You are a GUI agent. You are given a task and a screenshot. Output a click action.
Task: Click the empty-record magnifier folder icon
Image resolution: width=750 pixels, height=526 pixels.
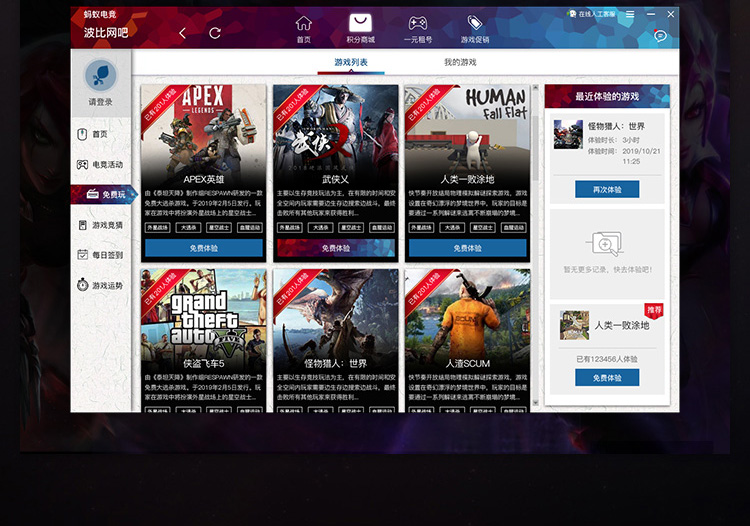coord(607,243)
